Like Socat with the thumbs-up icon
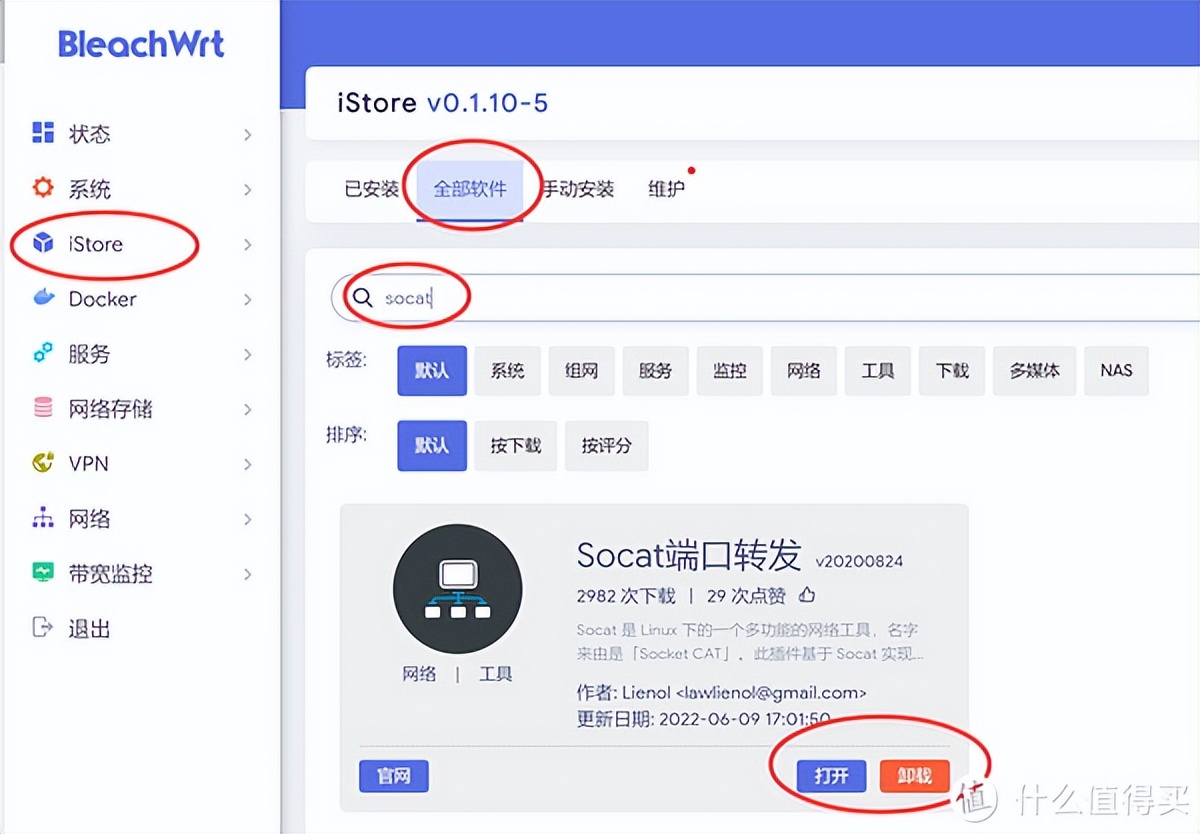The width and height of the screenshot is (1200, 834). tap(806, 593)
